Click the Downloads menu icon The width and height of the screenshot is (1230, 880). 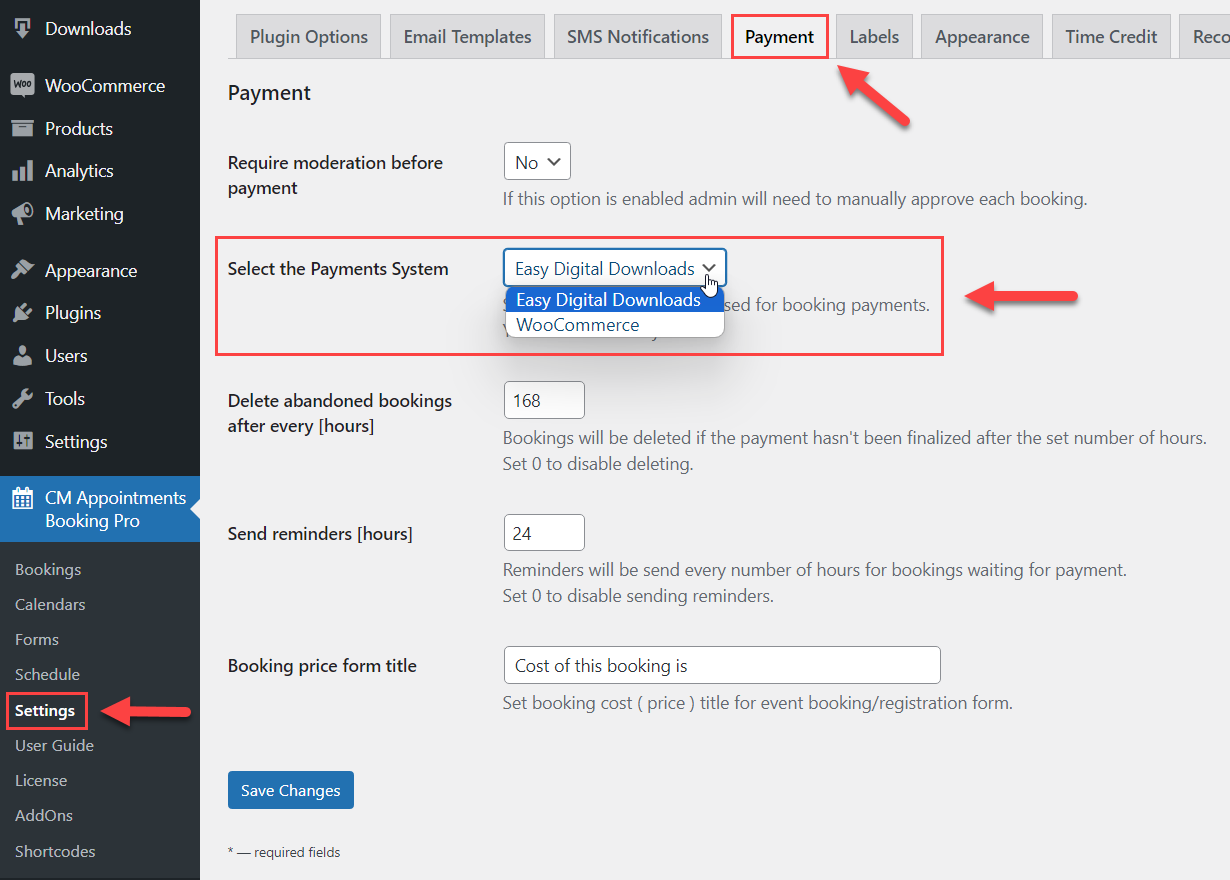(x=22, y=29)
